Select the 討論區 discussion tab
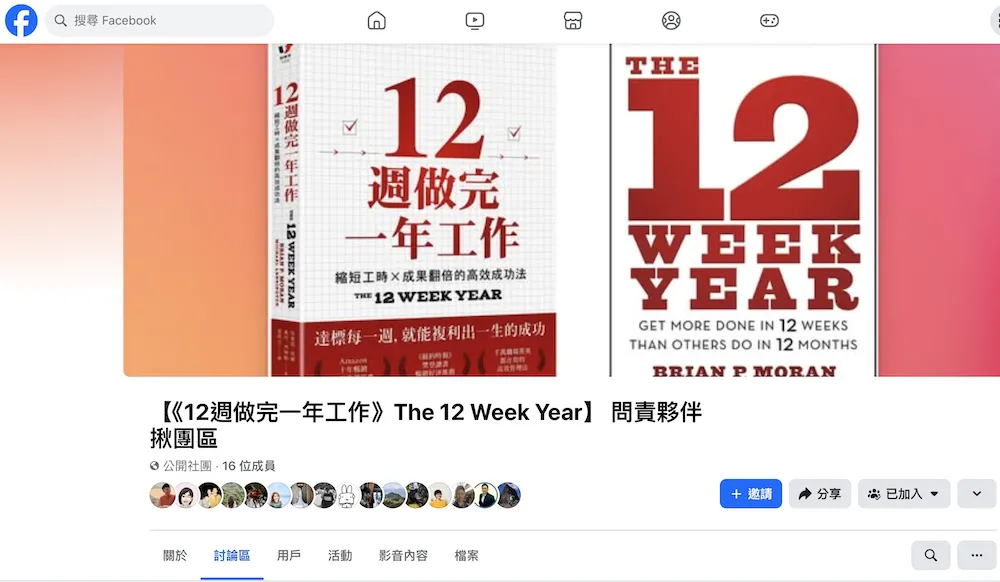Screen dimensions: 1000x582 click(232, 555)
